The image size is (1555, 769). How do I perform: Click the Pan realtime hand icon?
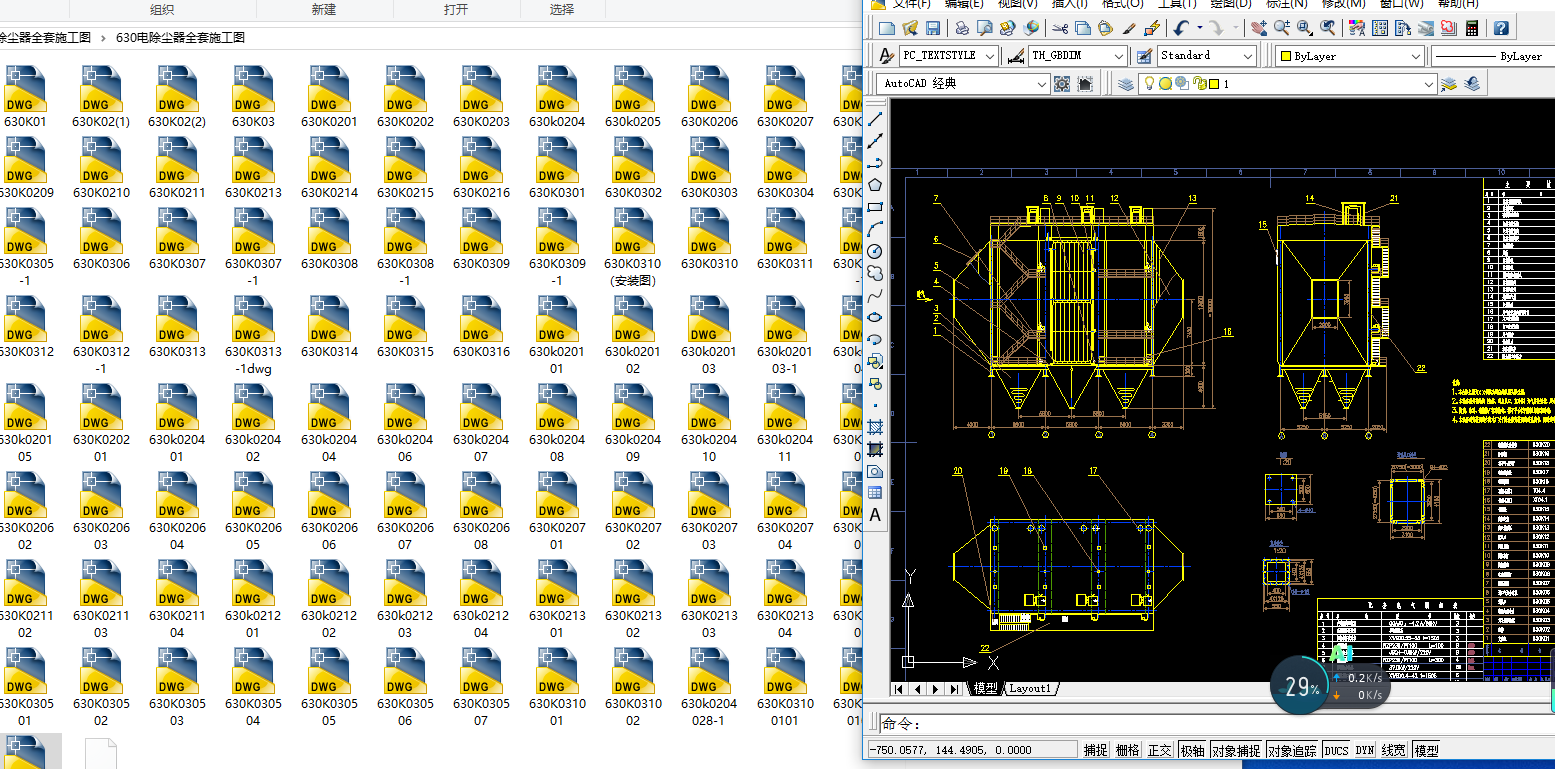[1259, 28]
